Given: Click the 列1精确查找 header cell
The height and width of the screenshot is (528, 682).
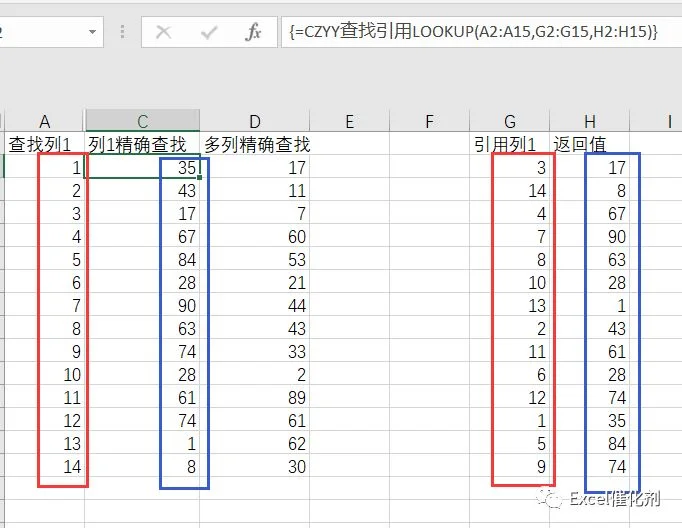Looking at the screenshot, I should (142, 144).
